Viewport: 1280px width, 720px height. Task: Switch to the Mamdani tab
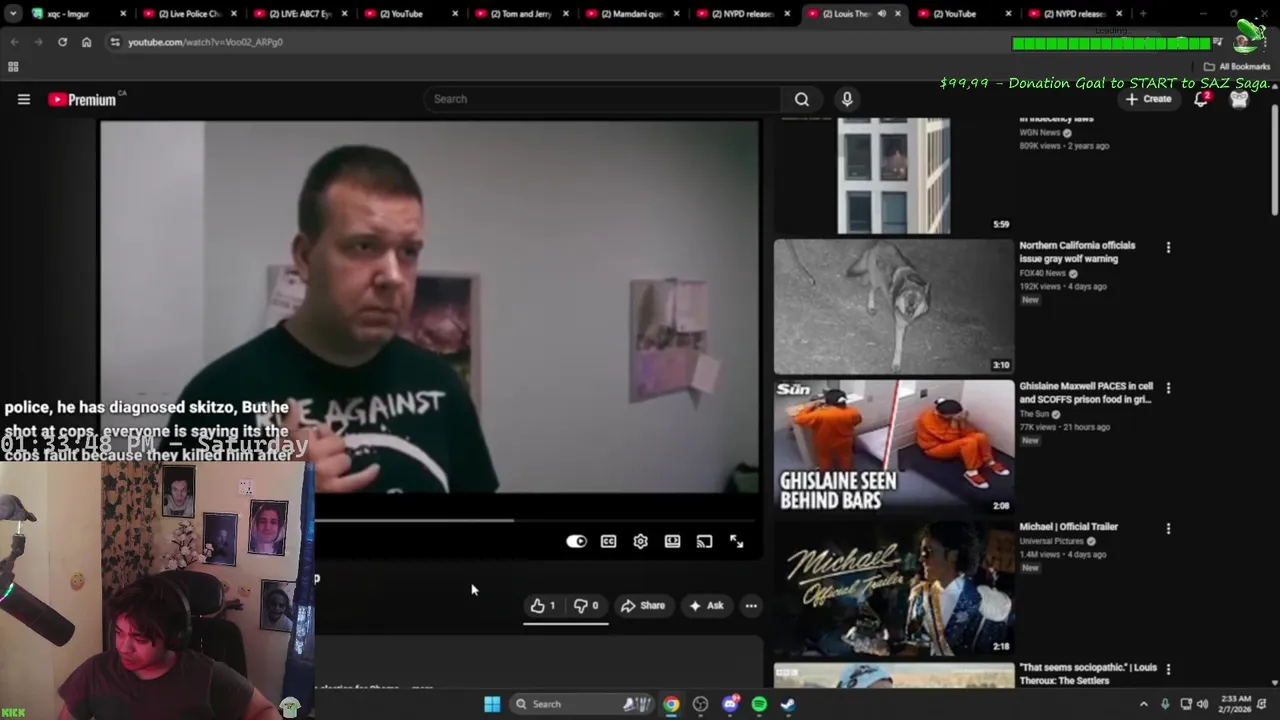click(633, 14)
